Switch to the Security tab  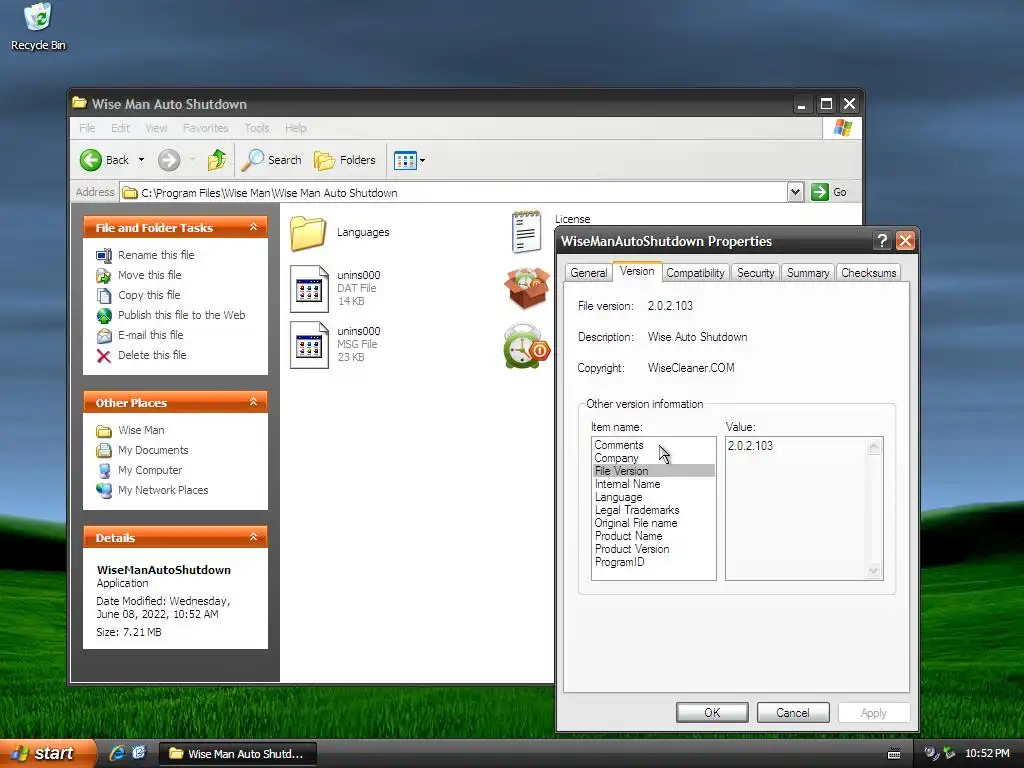click(x=756, y=273)
